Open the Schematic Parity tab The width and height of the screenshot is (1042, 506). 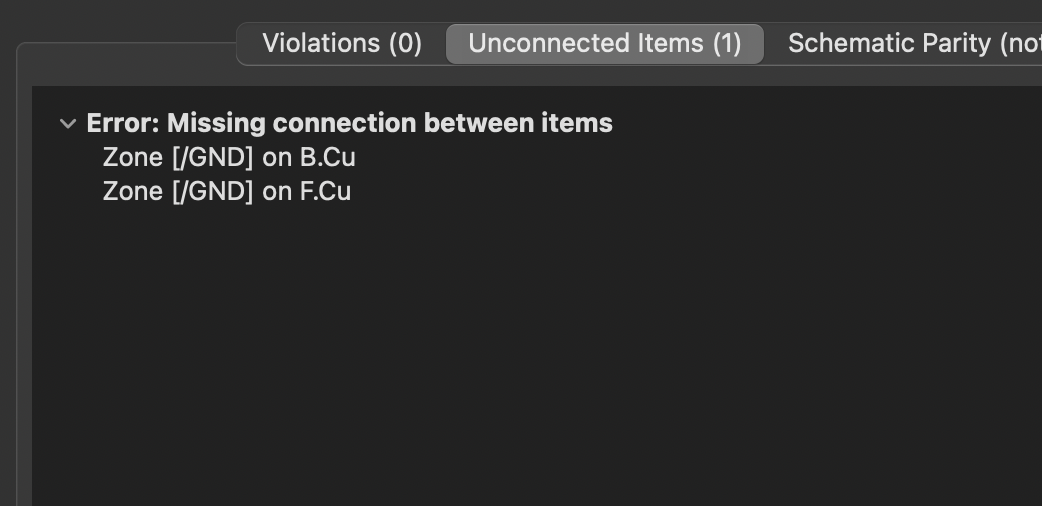click(x=902, y=44)
